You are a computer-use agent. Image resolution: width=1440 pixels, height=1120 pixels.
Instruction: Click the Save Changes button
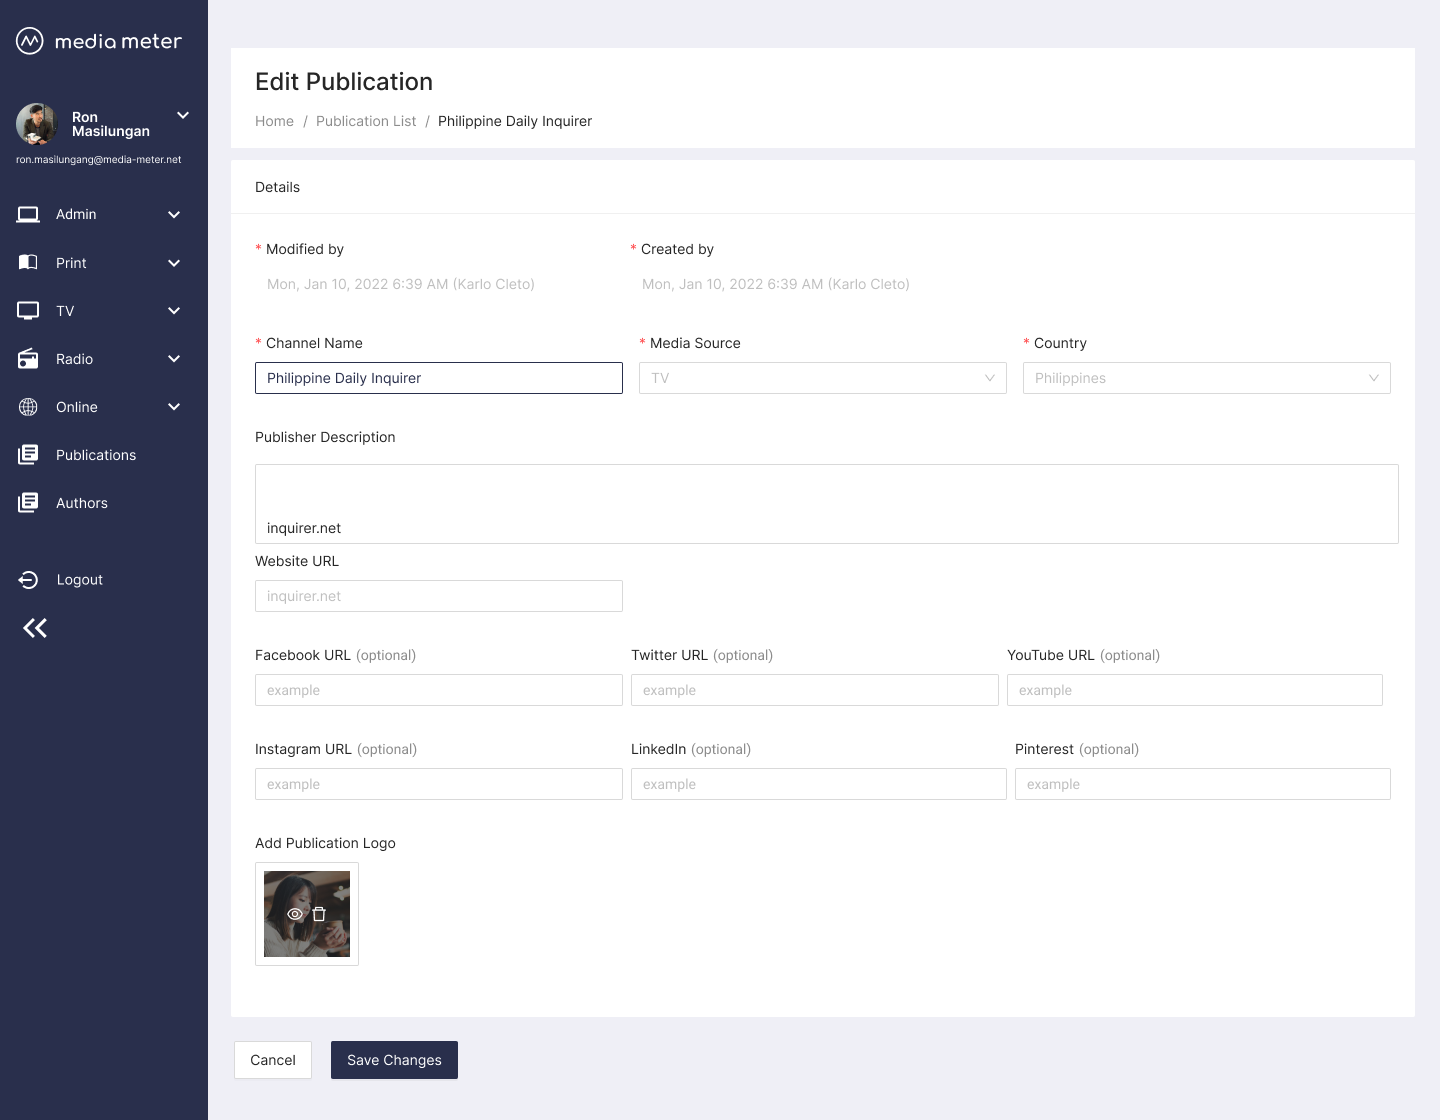394,1060
